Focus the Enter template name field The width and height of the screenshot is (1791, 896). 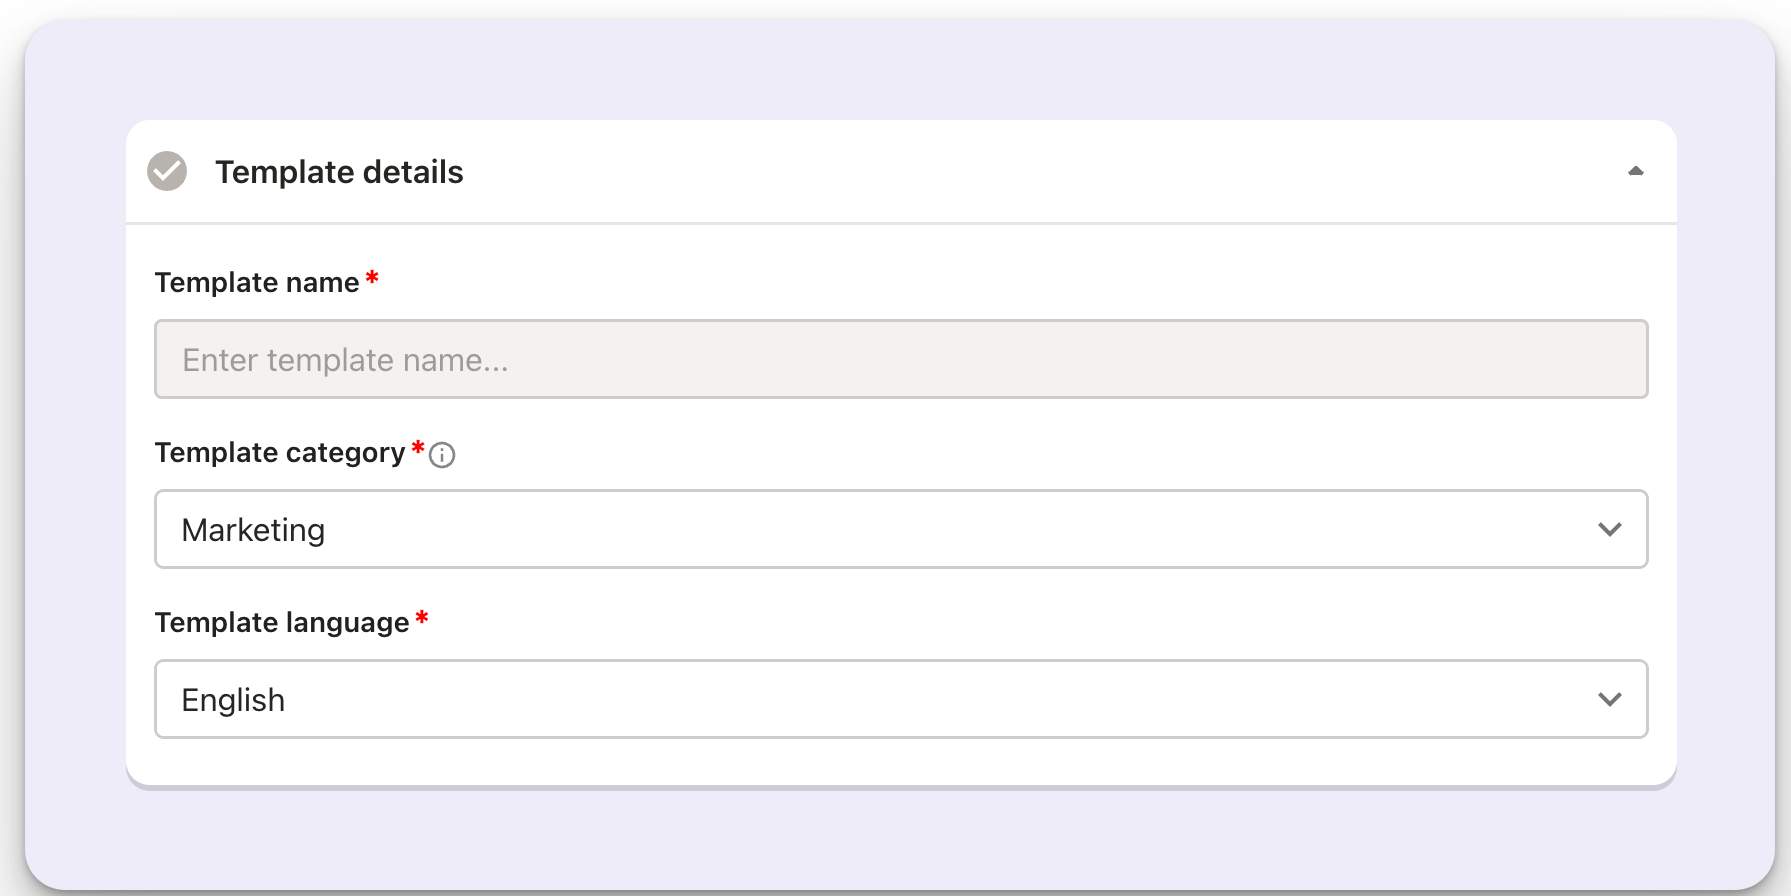[901, 359]
